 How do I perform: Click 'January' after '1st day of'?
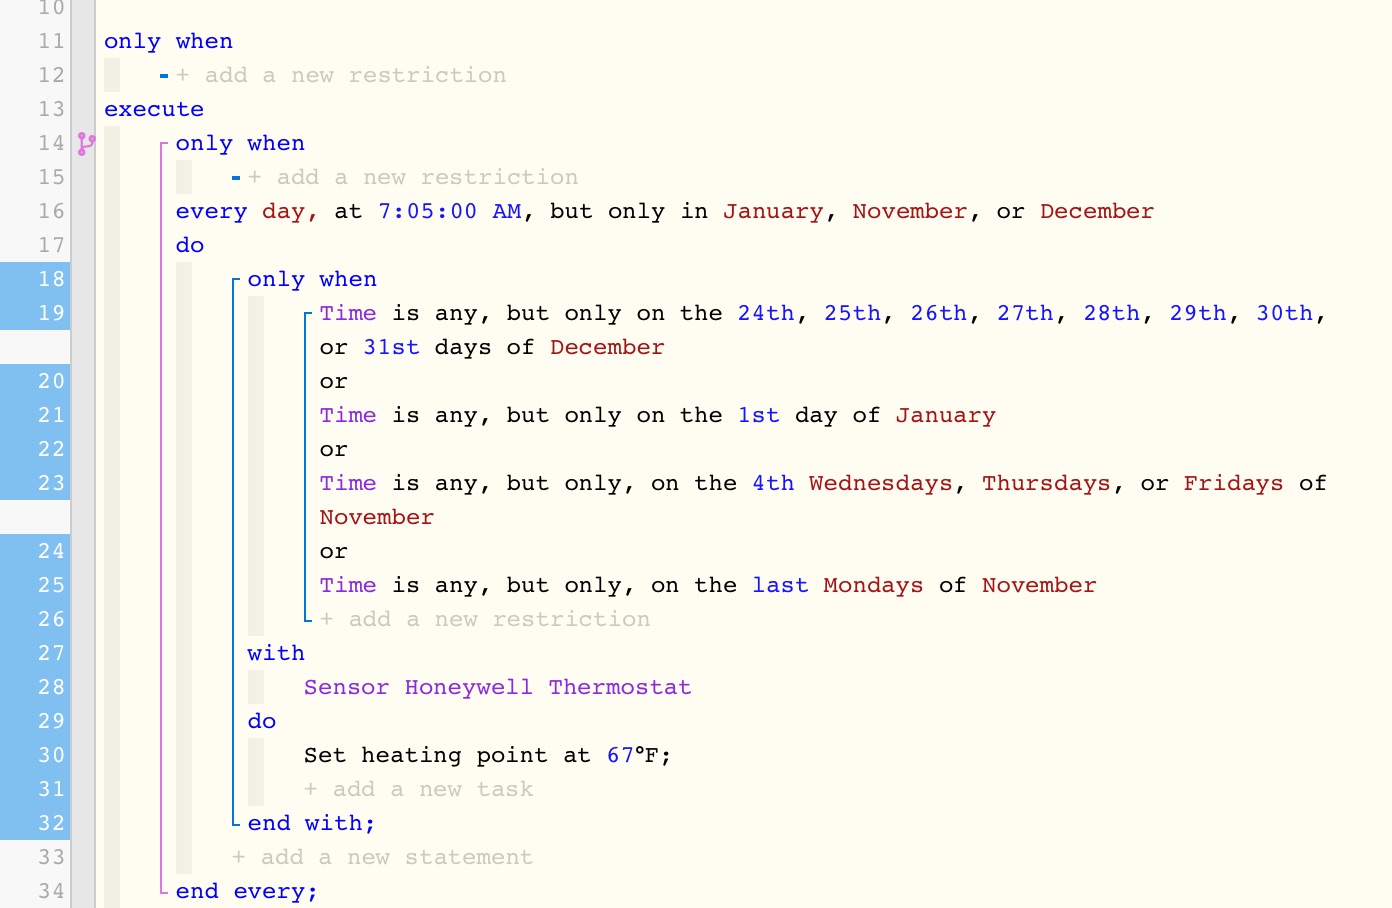pos(946,415)
